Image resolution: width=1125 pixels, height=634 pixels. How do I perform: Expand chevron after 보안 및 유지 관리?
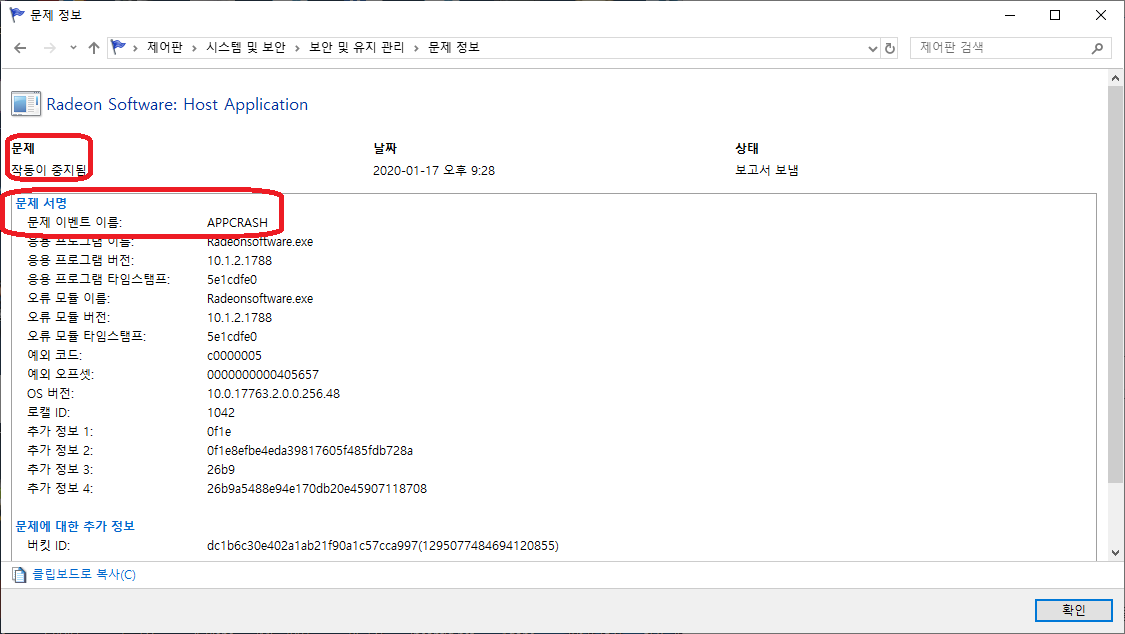[416, 48]
